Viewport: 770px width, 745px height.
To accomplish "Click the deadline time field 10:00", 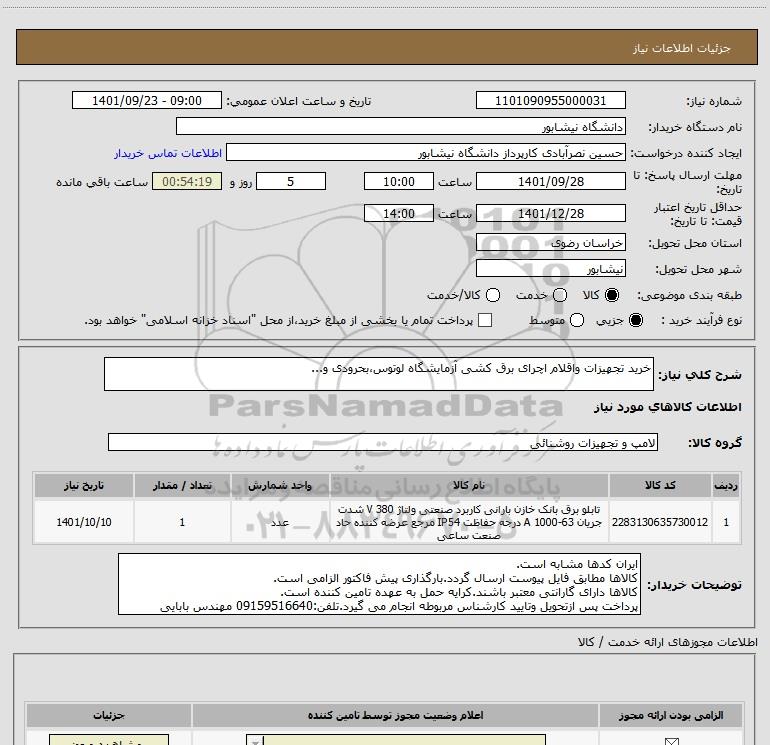I will click(x=399, y=182).
